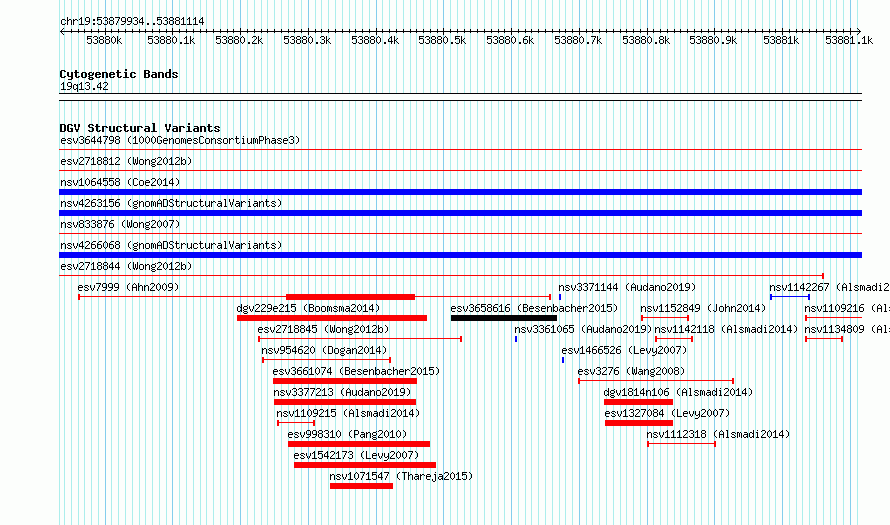
Task: Select the esv2718844 (Wong2012b) label
Action: (126, 266)
